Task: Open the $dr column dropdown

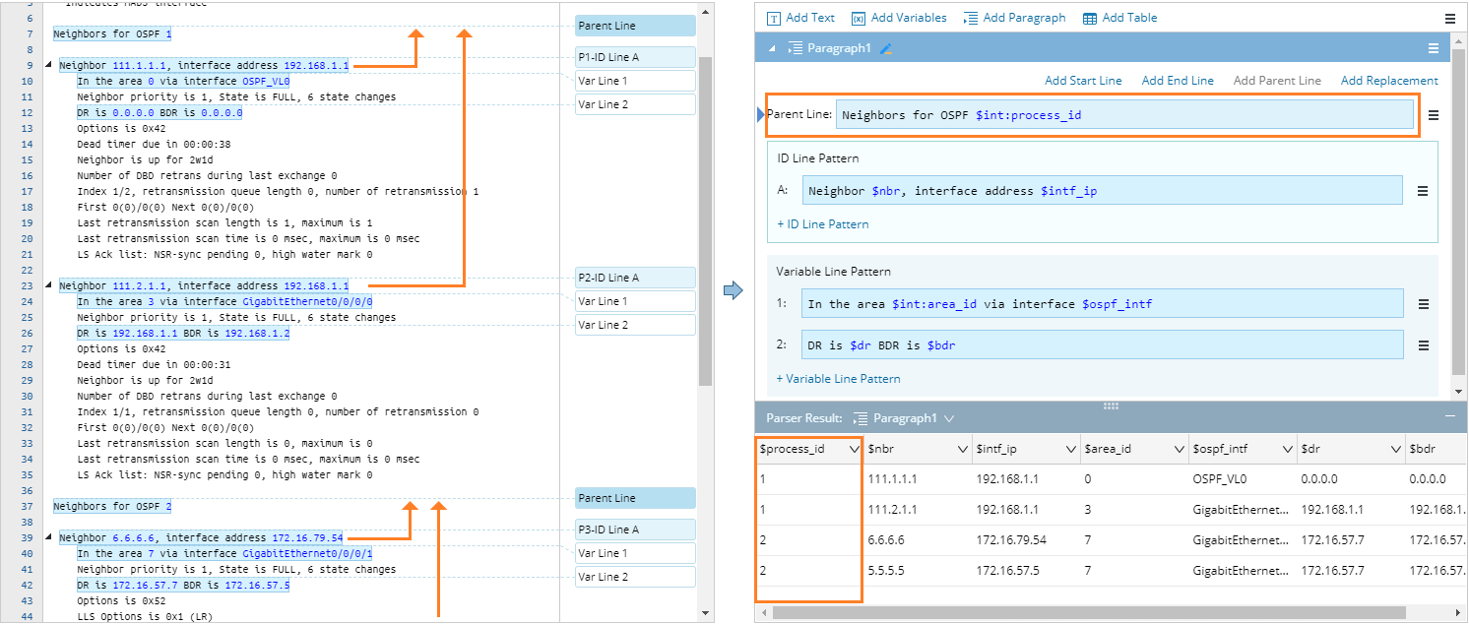Action: point(1395,450)
